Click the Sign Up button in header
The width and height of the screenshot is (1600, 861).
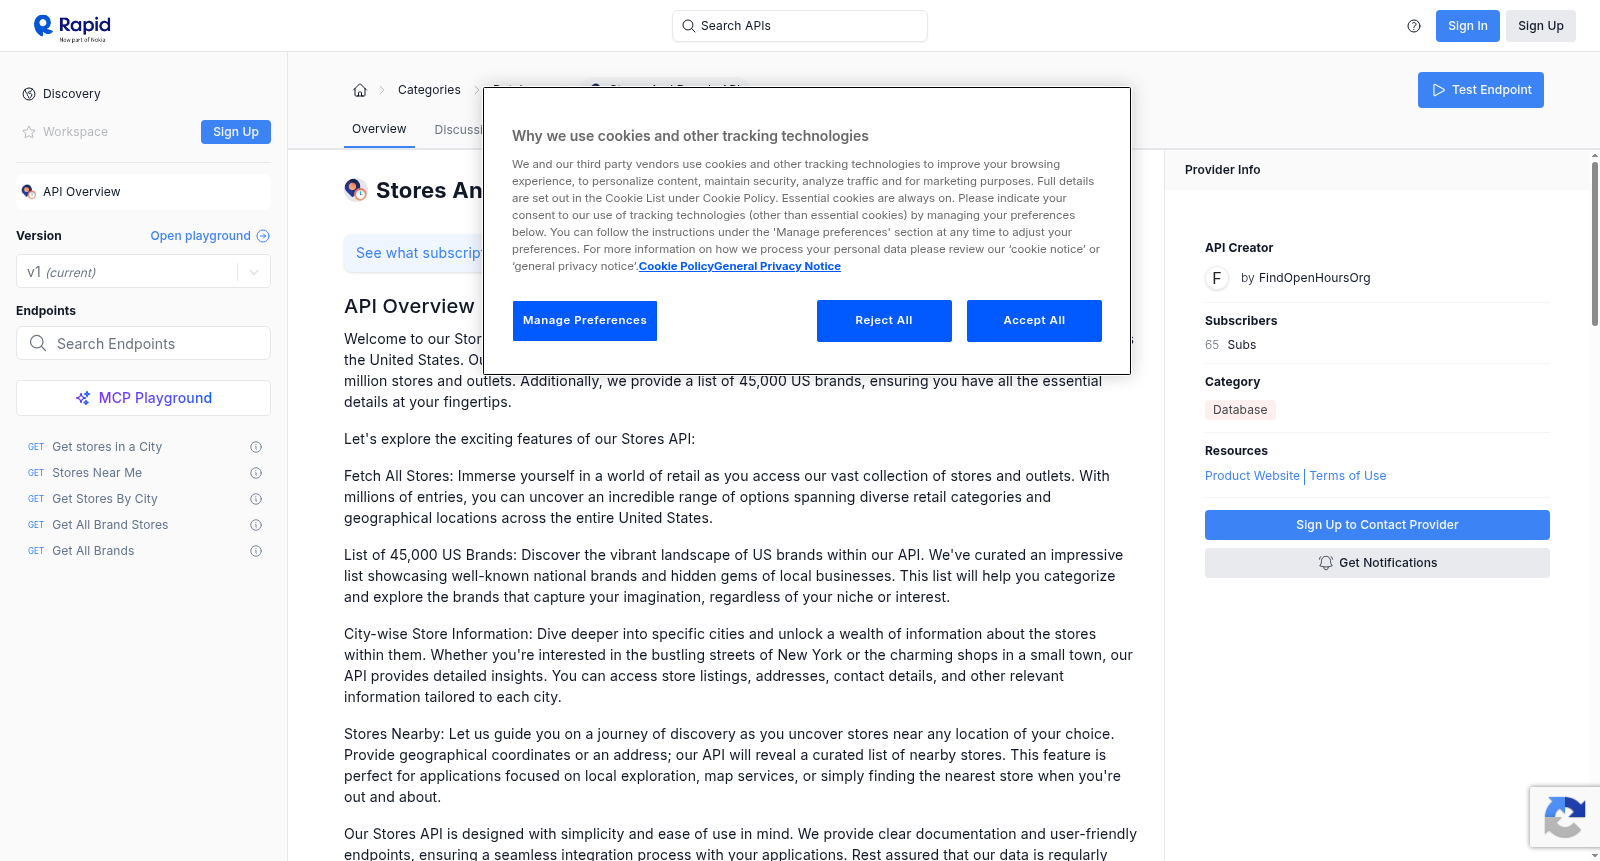pos(1541,26)
